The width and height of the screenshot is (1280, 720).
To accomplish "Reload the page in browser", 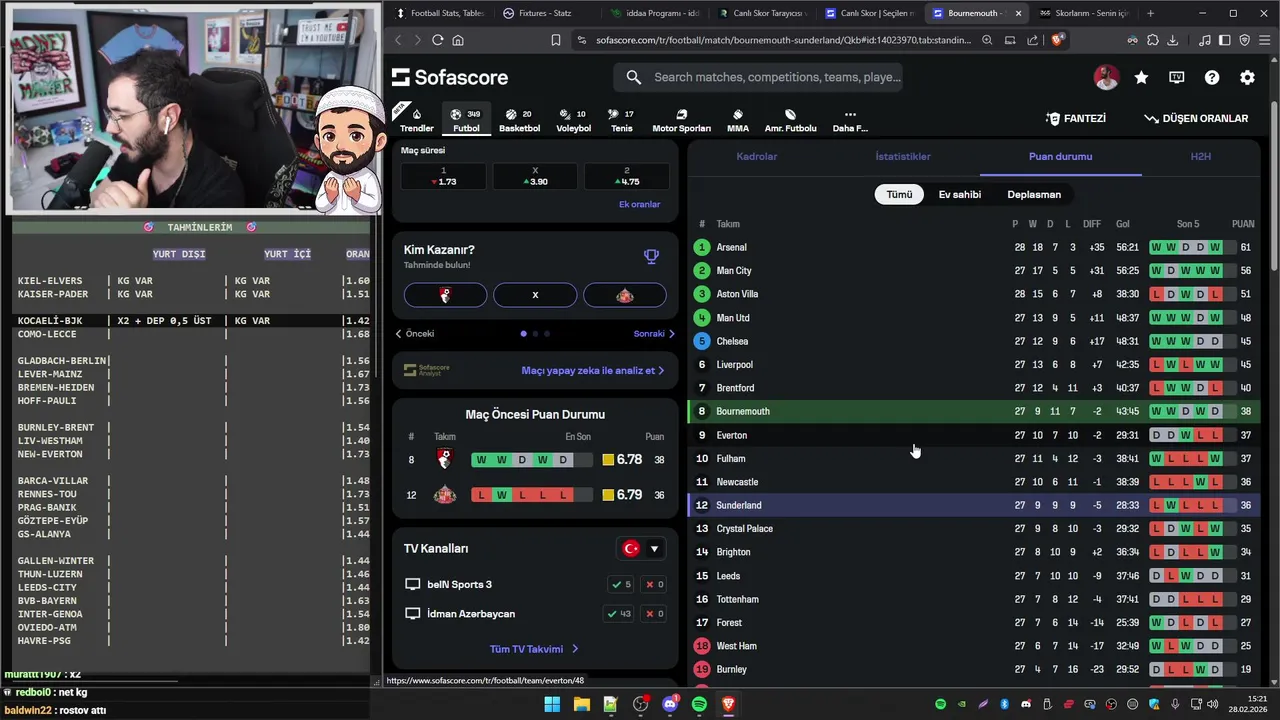I will tap(437, 40).
